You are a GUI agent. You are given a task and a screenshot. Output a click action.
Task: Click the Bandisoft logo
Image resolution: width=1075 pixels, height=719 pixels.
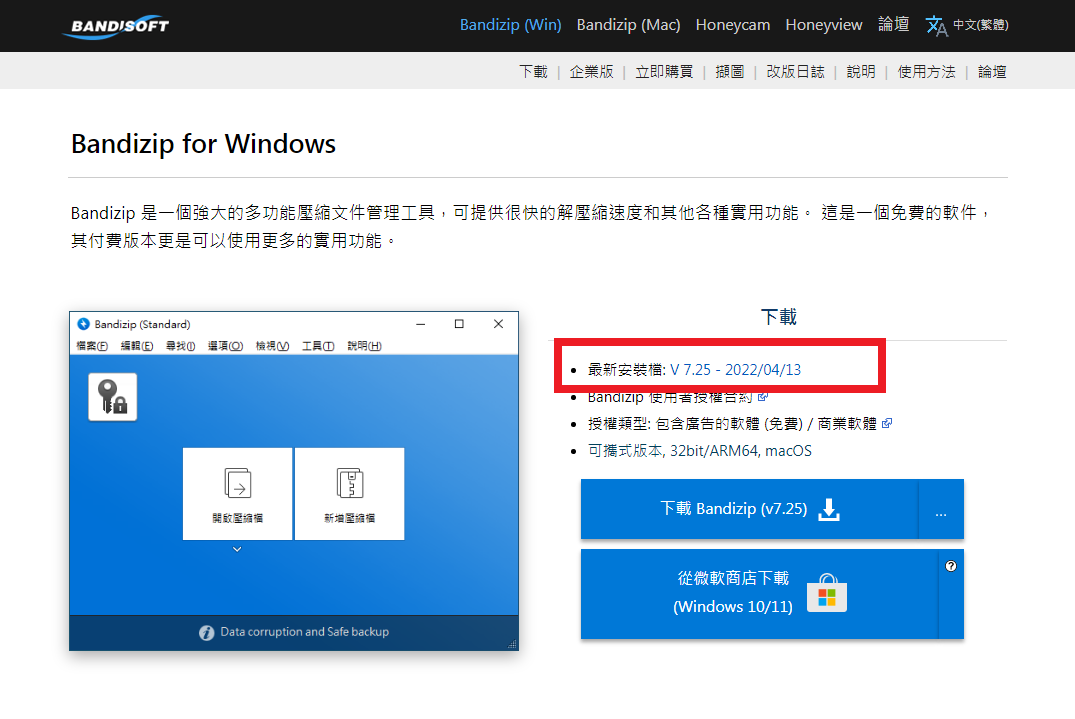coord(117,26)
